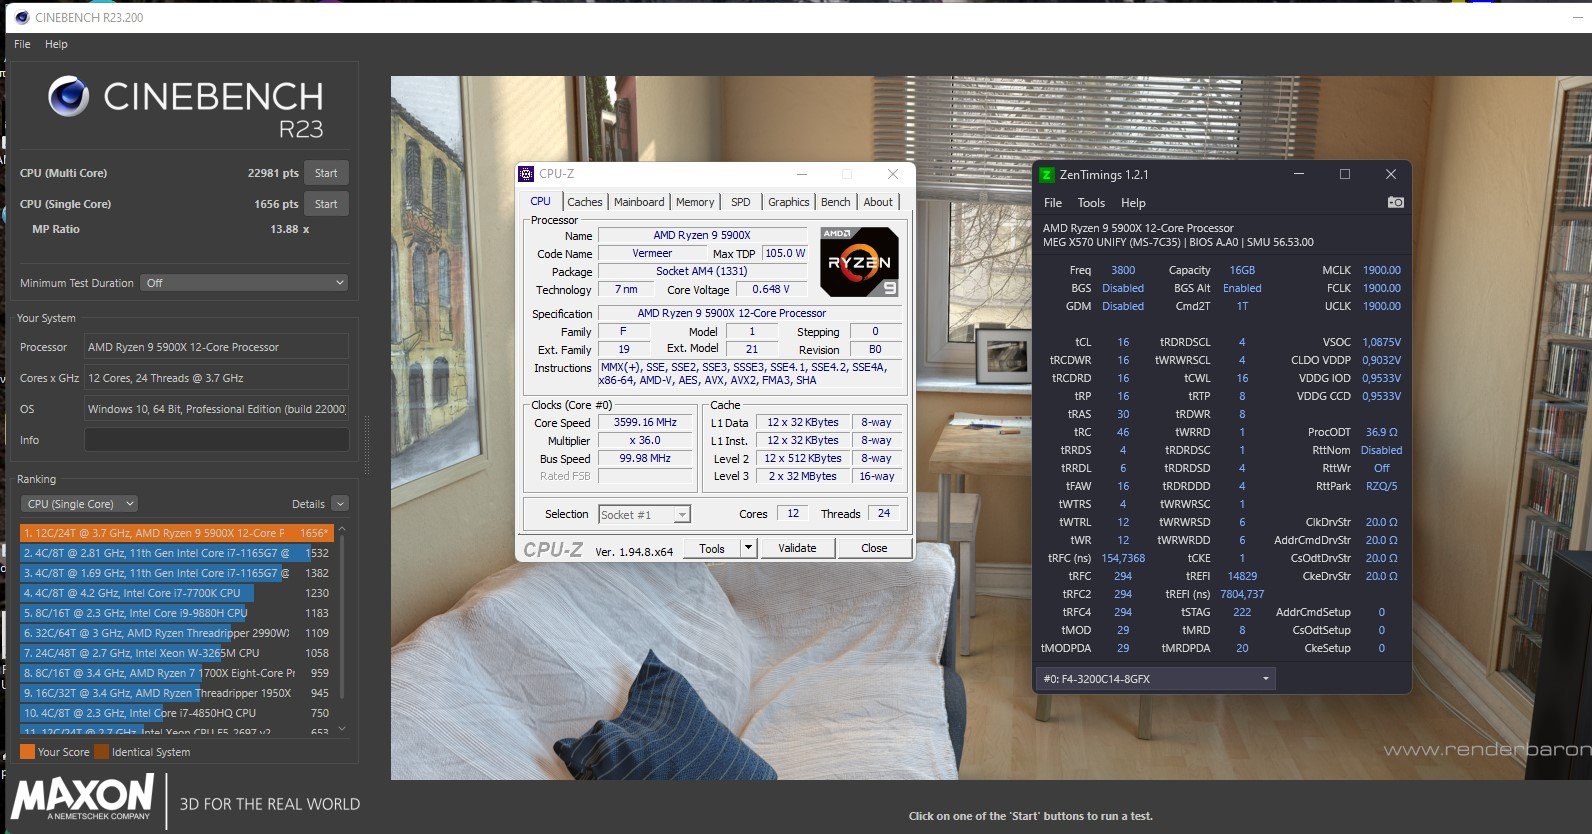The height and width of the screenshot is (834, 1592).
Task: Switch to CPU-Z About tab
Action: pos(878,202)
